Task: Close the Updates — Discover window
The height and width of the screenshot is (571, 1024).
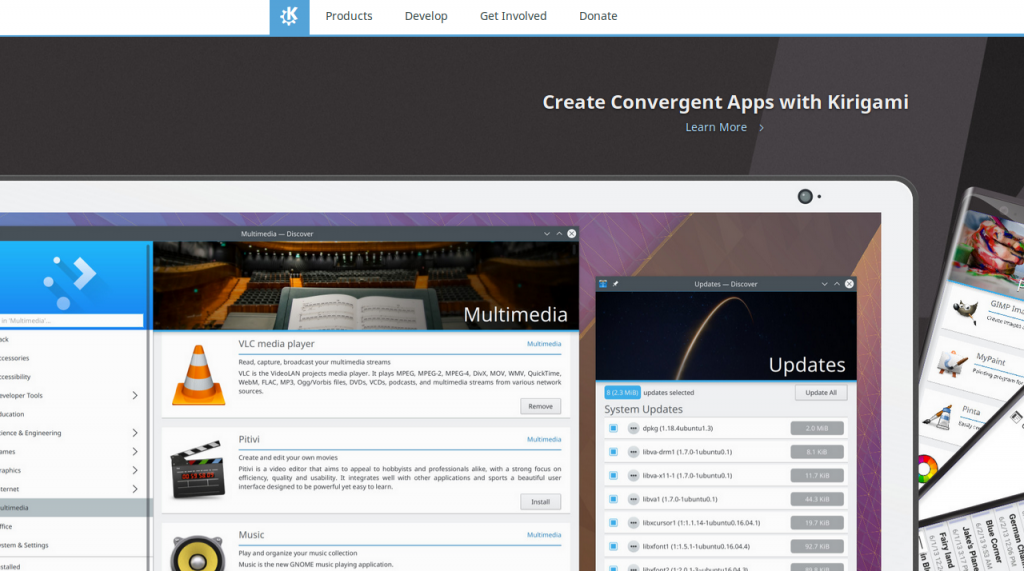Action: tap(849, 284)
